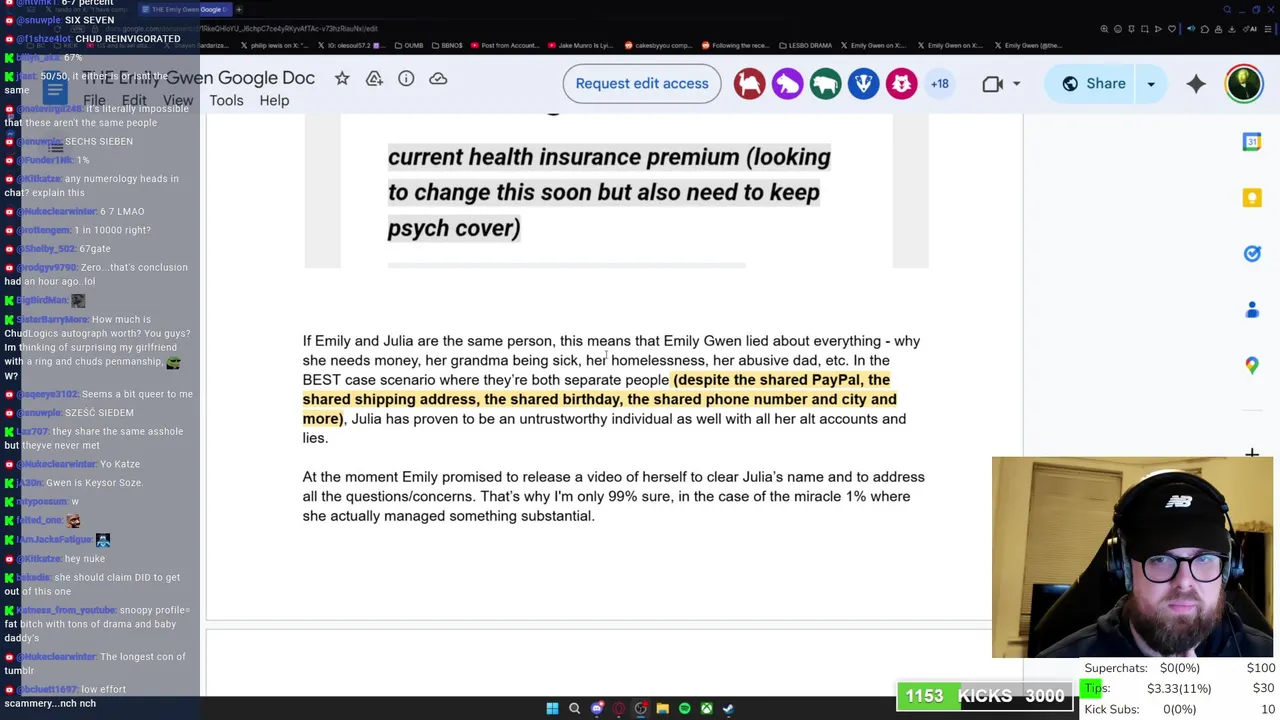Open the new browser tab plus button
The height and width of the screenshot is (720, 1280).
[x=239, y=9]
